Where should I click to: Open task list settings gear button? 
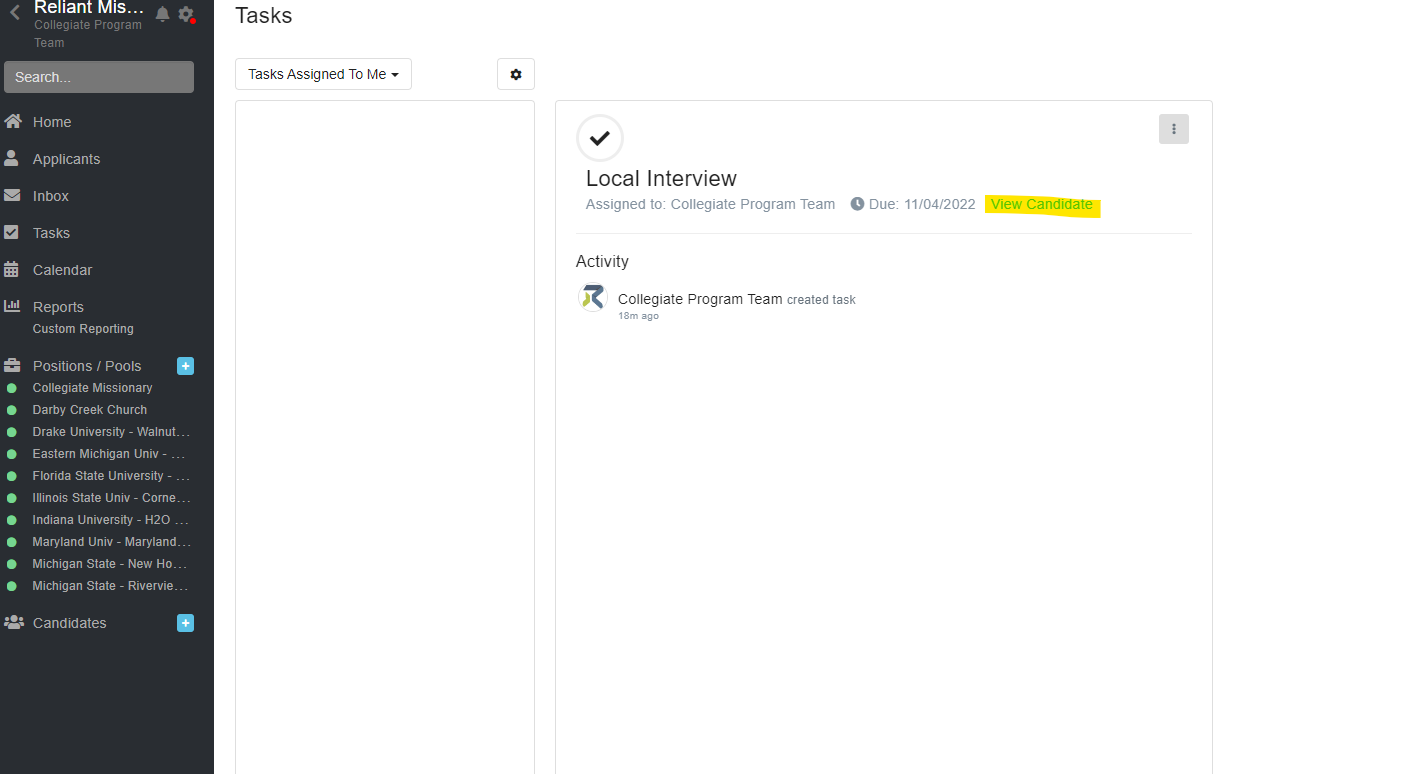(516, 74)
